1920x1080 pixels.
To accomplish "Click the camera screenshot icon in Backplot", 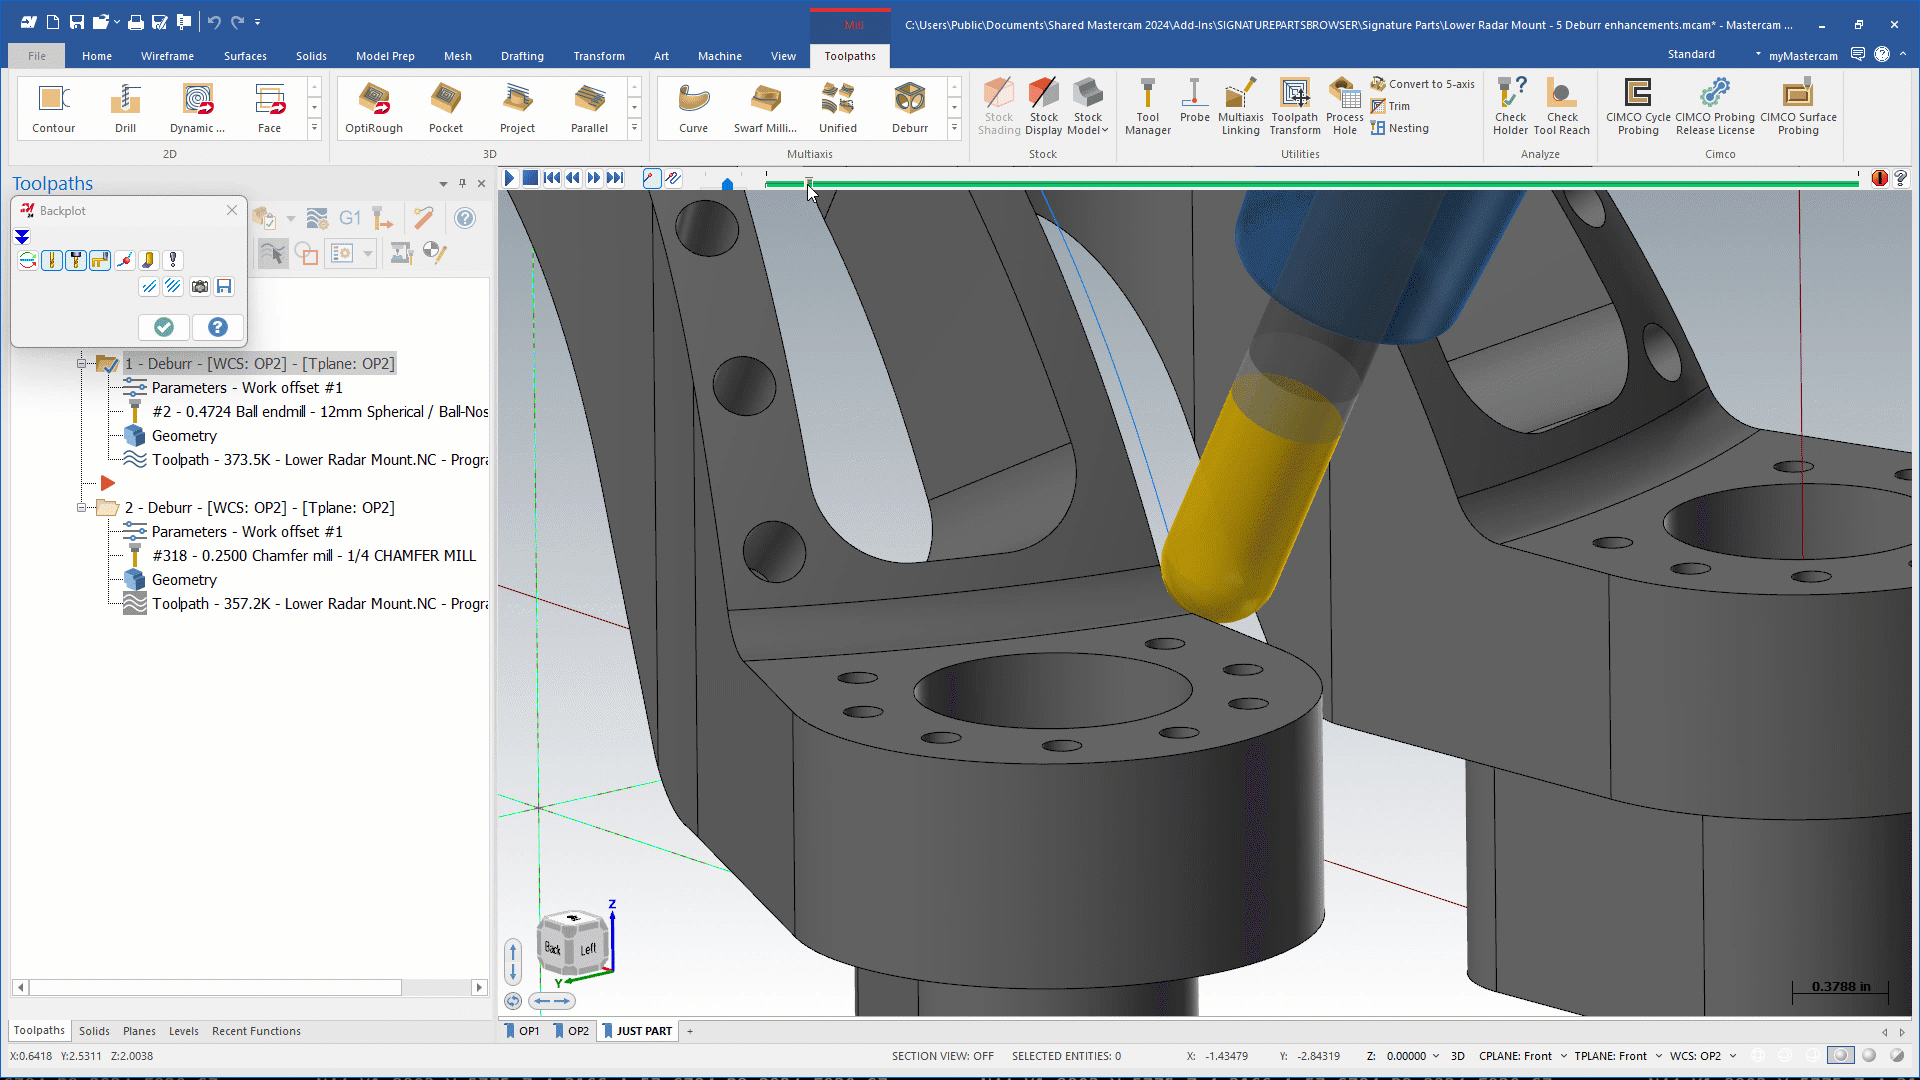I will tap(200, 287).
